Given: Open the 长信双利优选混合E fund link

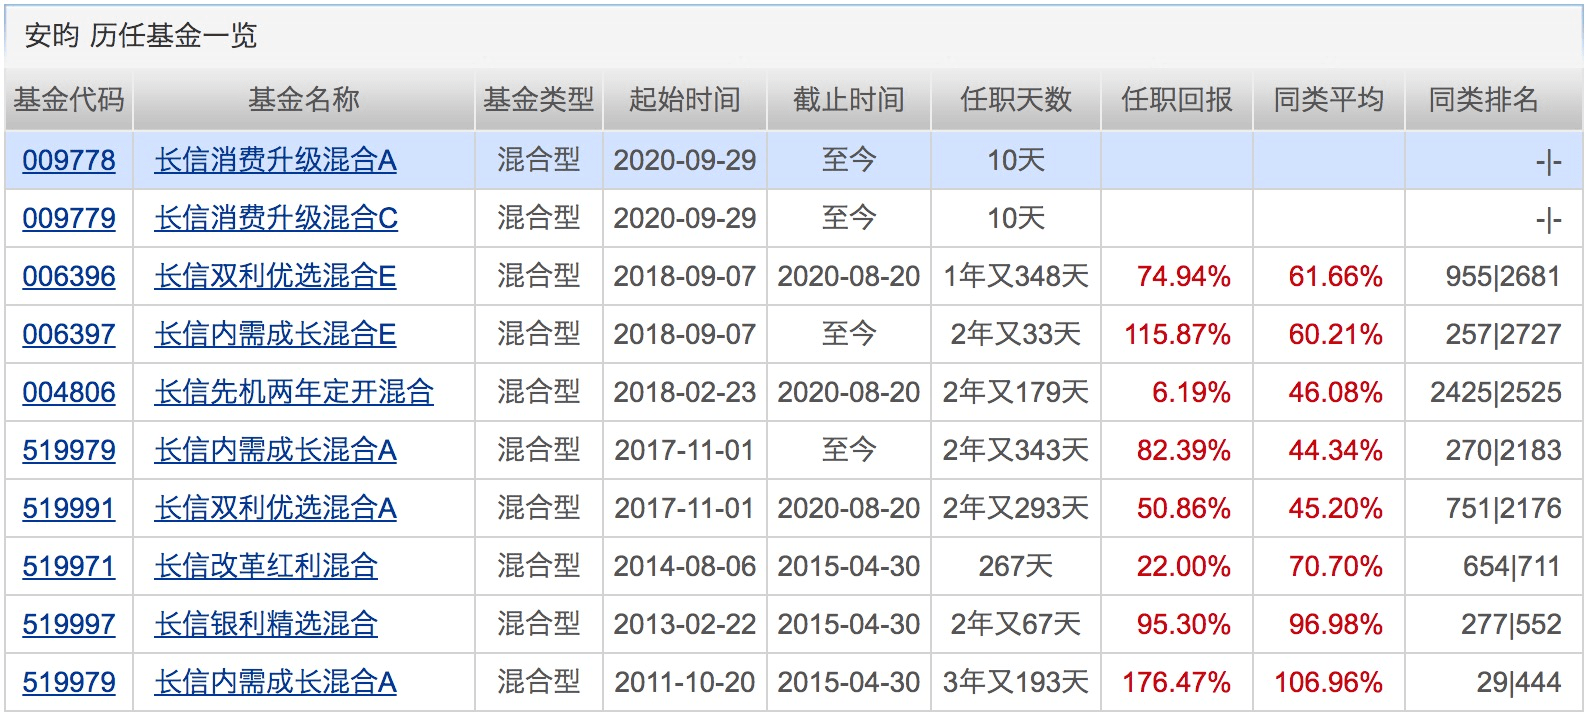Looking at the screenshot, I should [x=276, y=276].
